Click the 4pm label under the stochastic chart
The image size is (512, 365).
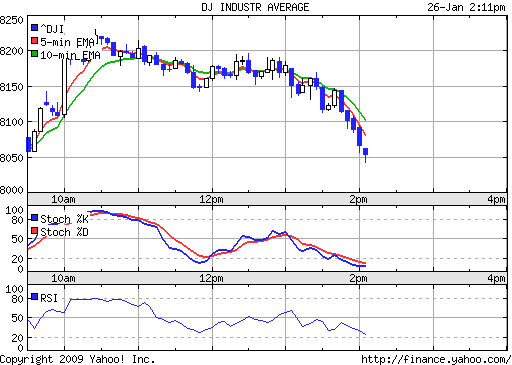(496, 278)
